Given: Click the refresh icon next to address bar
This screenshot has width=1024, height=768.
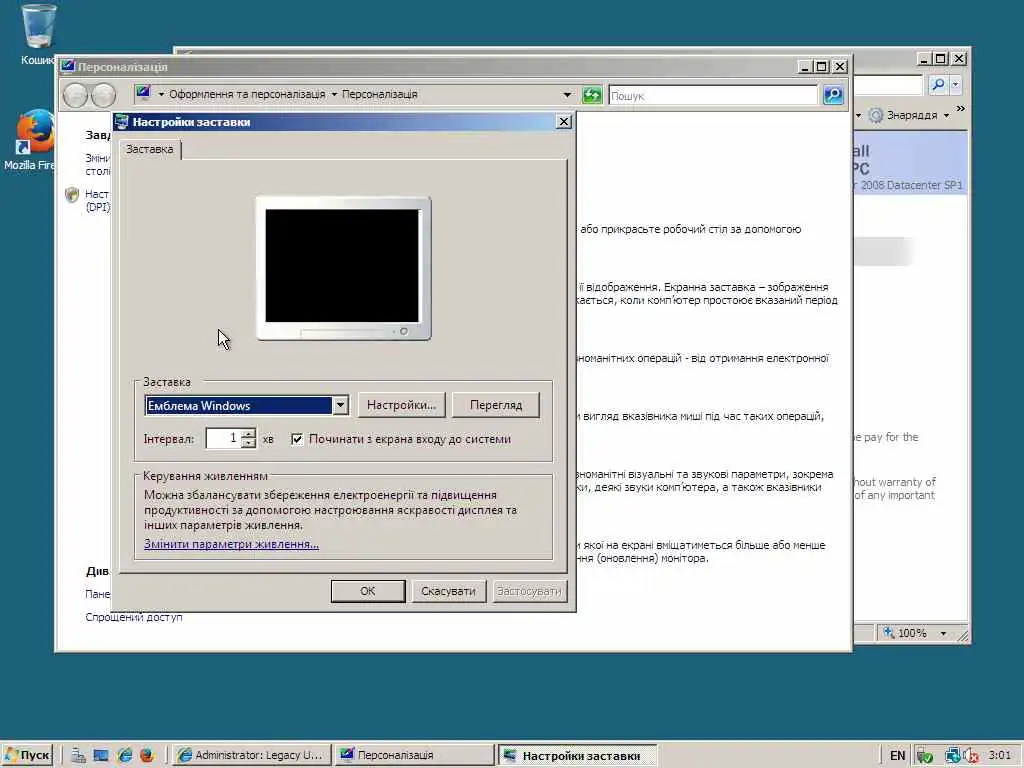Looking at the screenshot, I should [592, 95].
